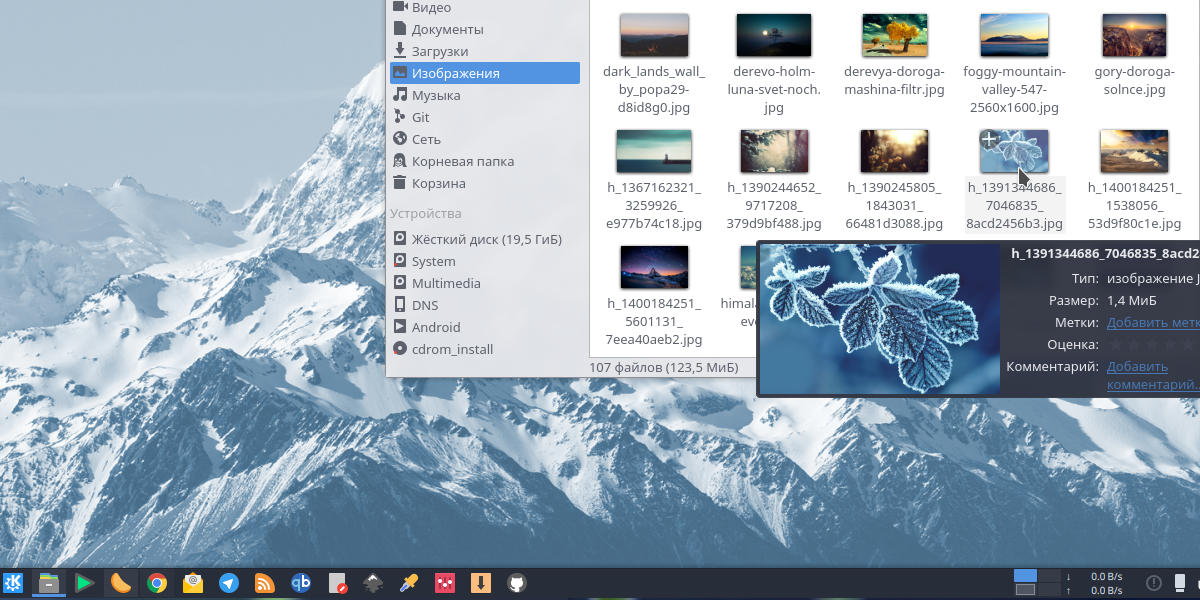Viewport: 1200px width, 600px height.
Task: Open Загрузки in the places sidebar
Action: click(439, 51)
